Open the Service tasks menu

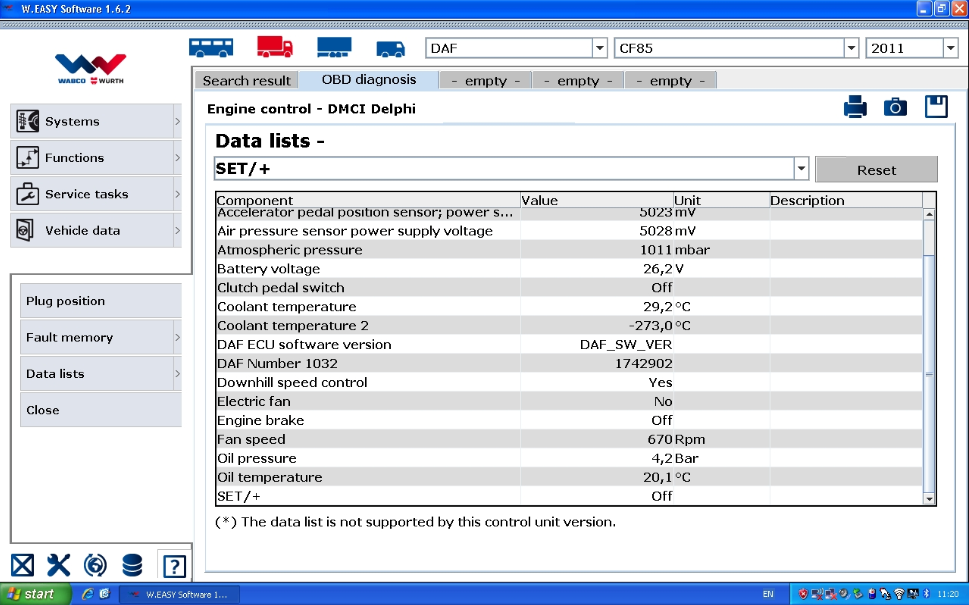[x=96, y=194]
